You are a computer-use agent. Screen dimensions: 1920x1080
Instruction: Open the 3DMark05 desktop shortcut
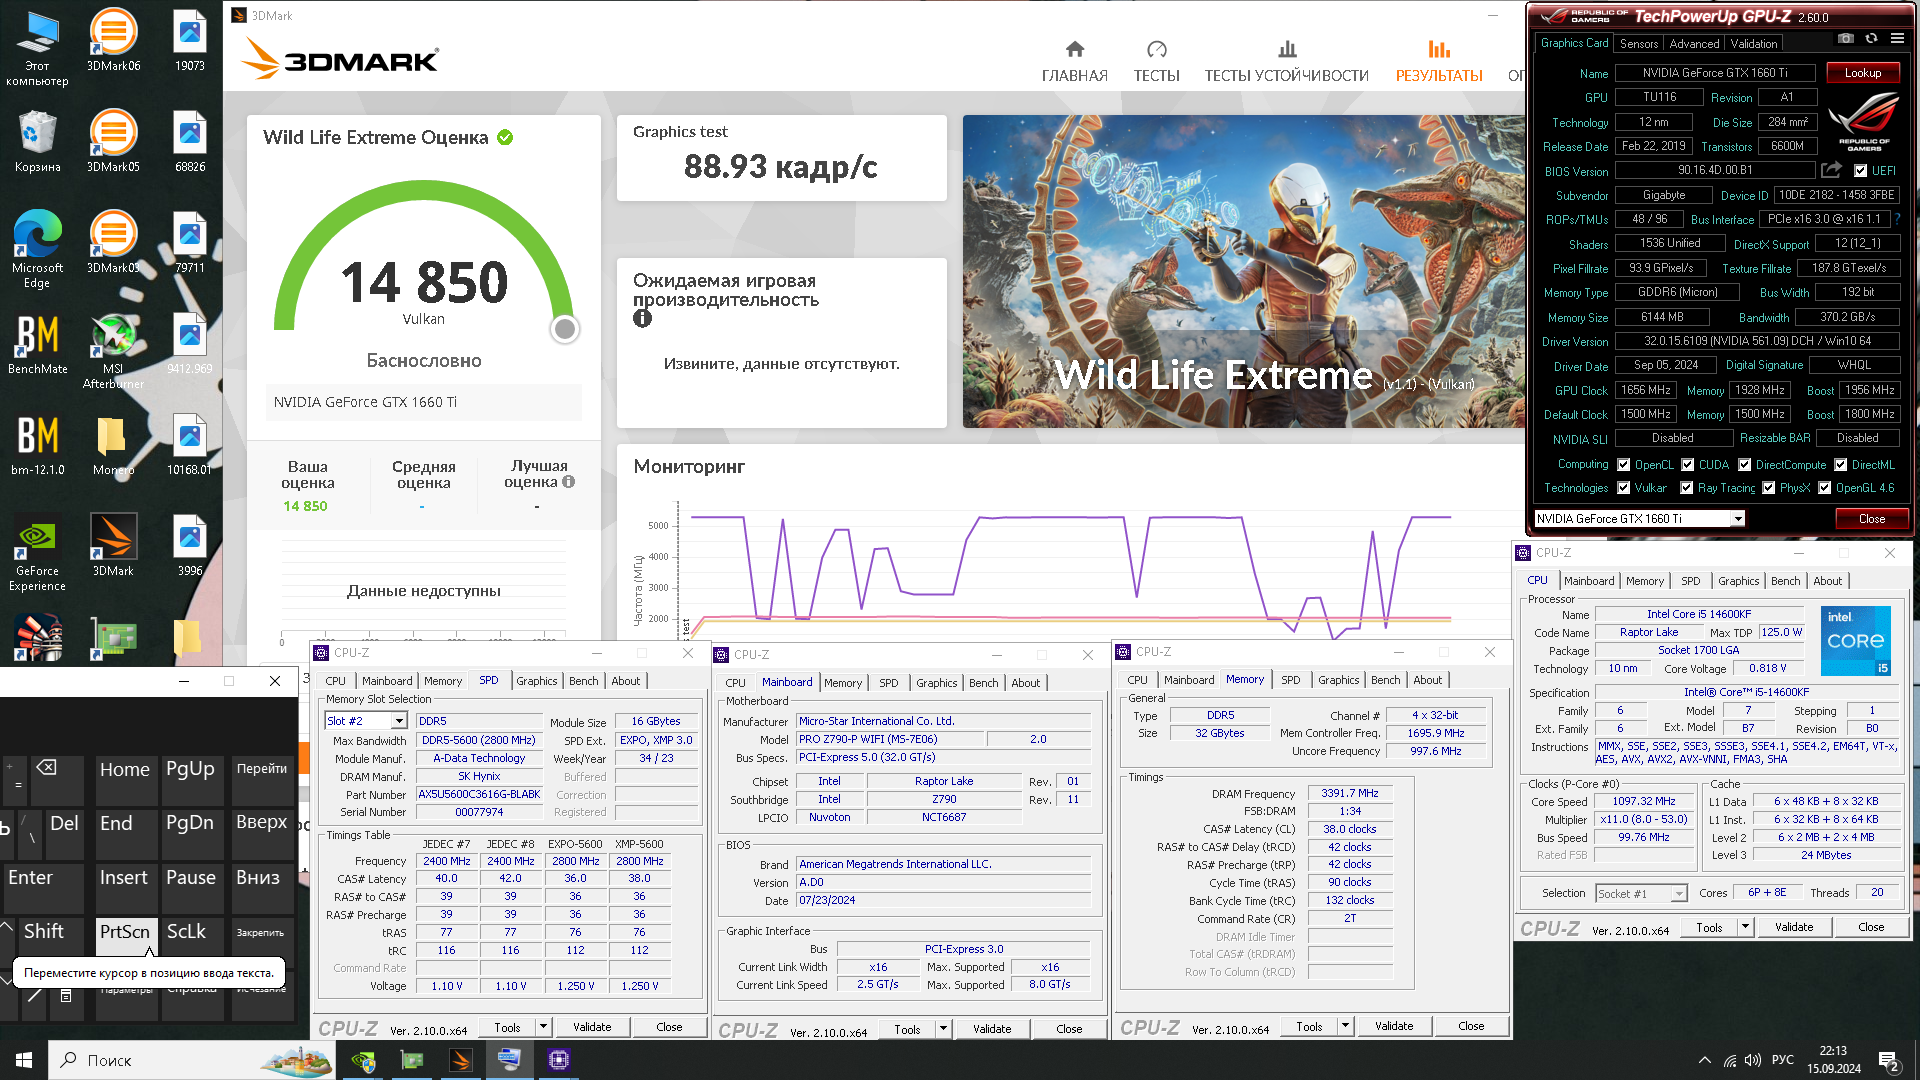113,141
